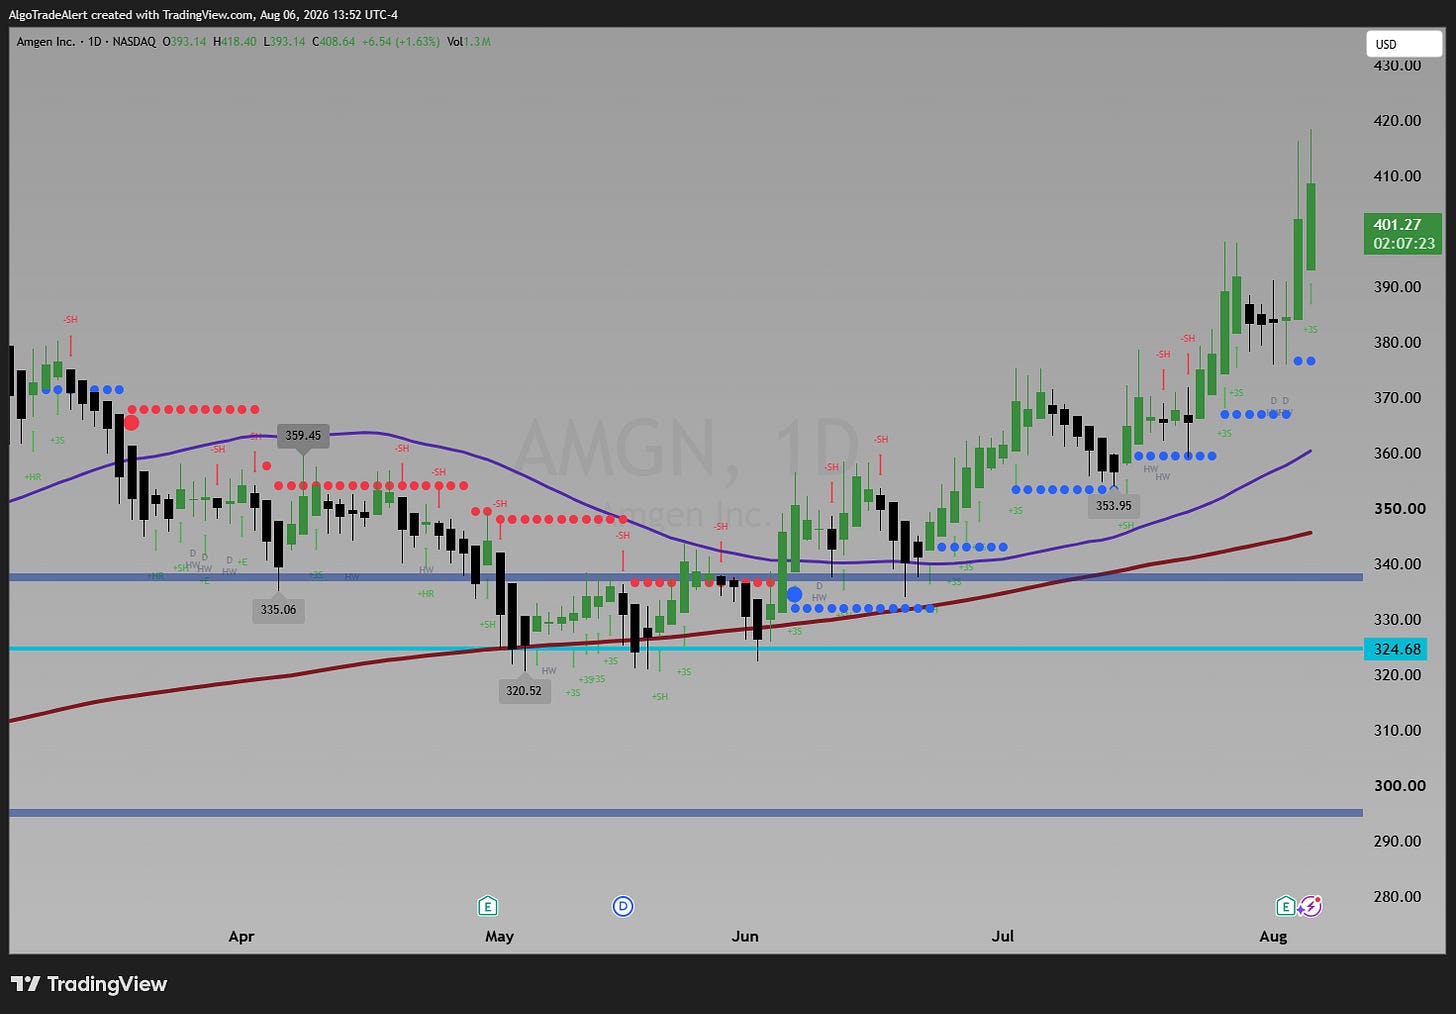Click the large red signal dot in March
The image size is (1456, 1014).
point(131,423)
